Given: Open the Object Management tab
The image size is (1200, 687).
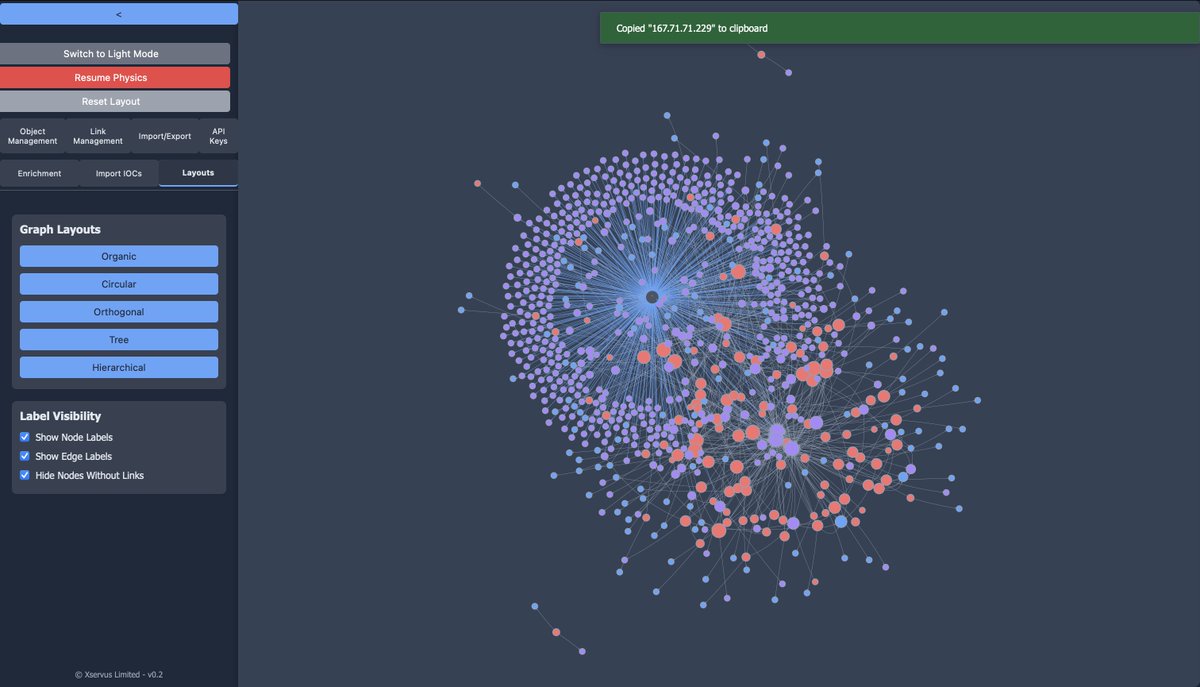Looking at the screenshot, I should (x=33, y=136).
